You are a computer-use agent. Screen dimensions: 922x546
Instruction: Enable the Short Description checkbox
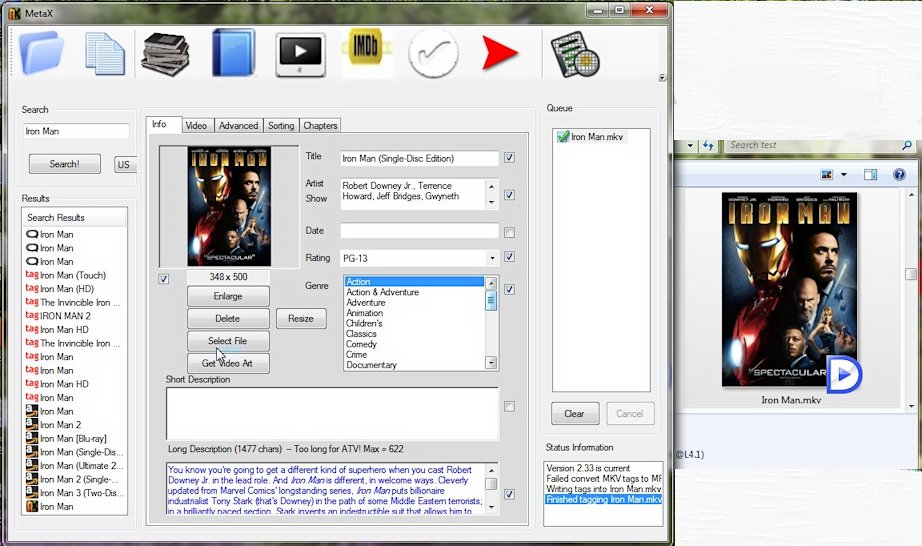click(x=509, y=407)
